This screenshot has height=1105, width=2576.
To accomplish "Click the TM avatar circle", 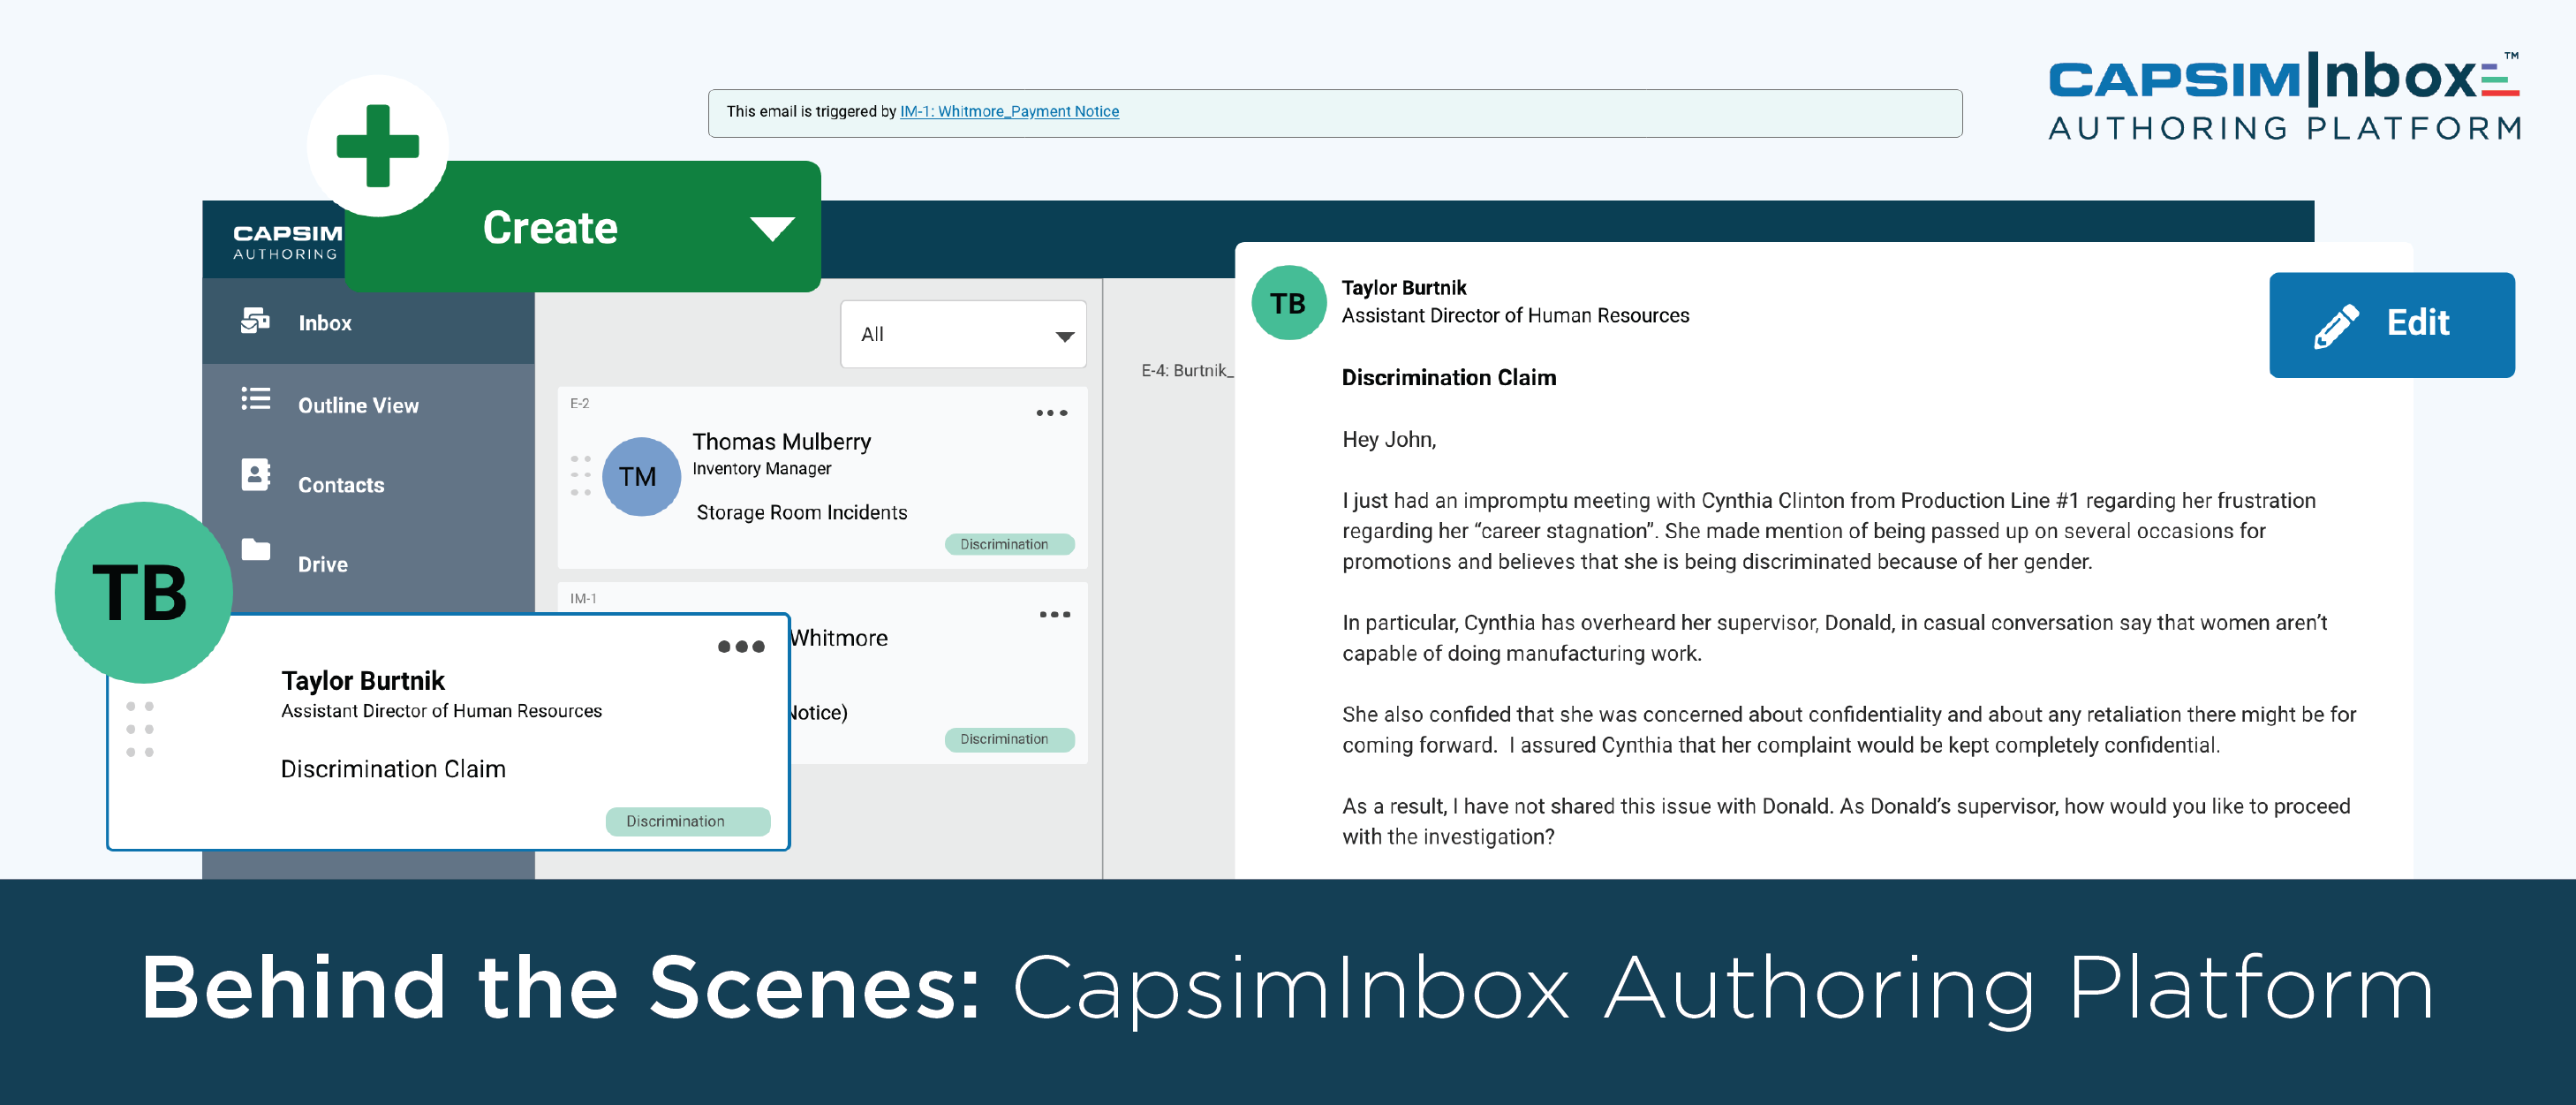I will coord(641,476).
